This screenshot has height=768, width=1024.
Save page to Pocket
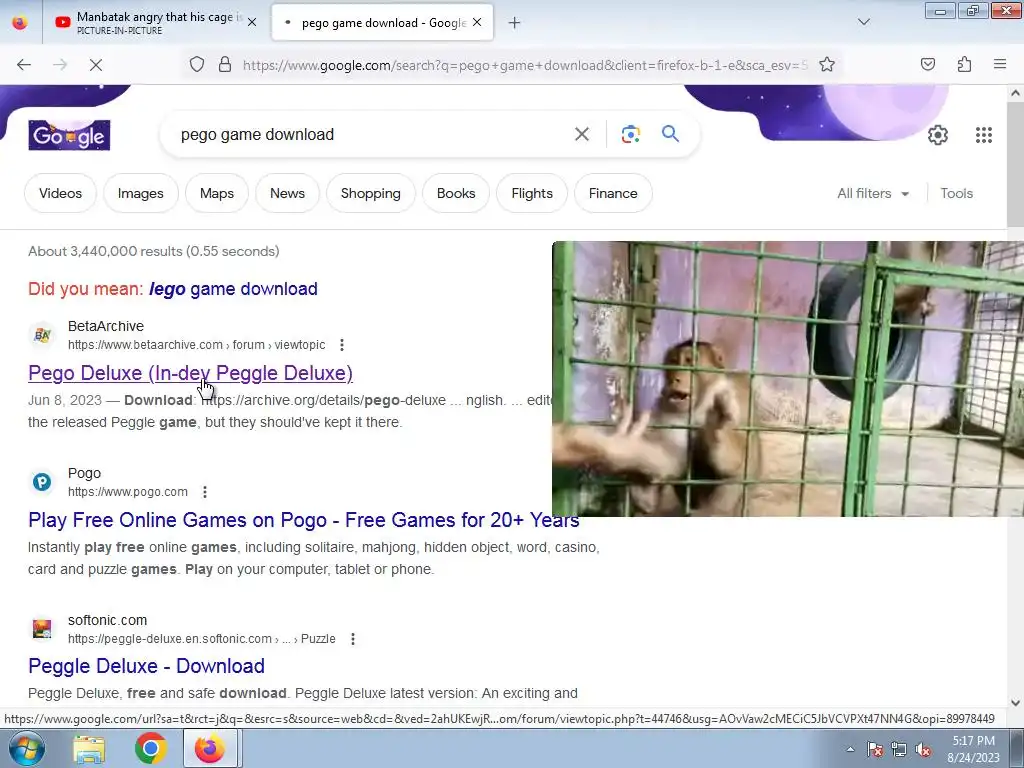click(x=927, y=64)
